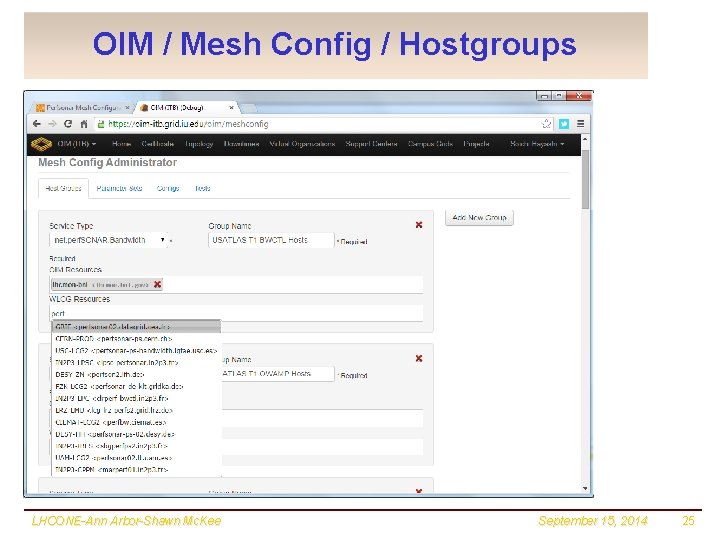Click the Add New Group button

point(479,218)
